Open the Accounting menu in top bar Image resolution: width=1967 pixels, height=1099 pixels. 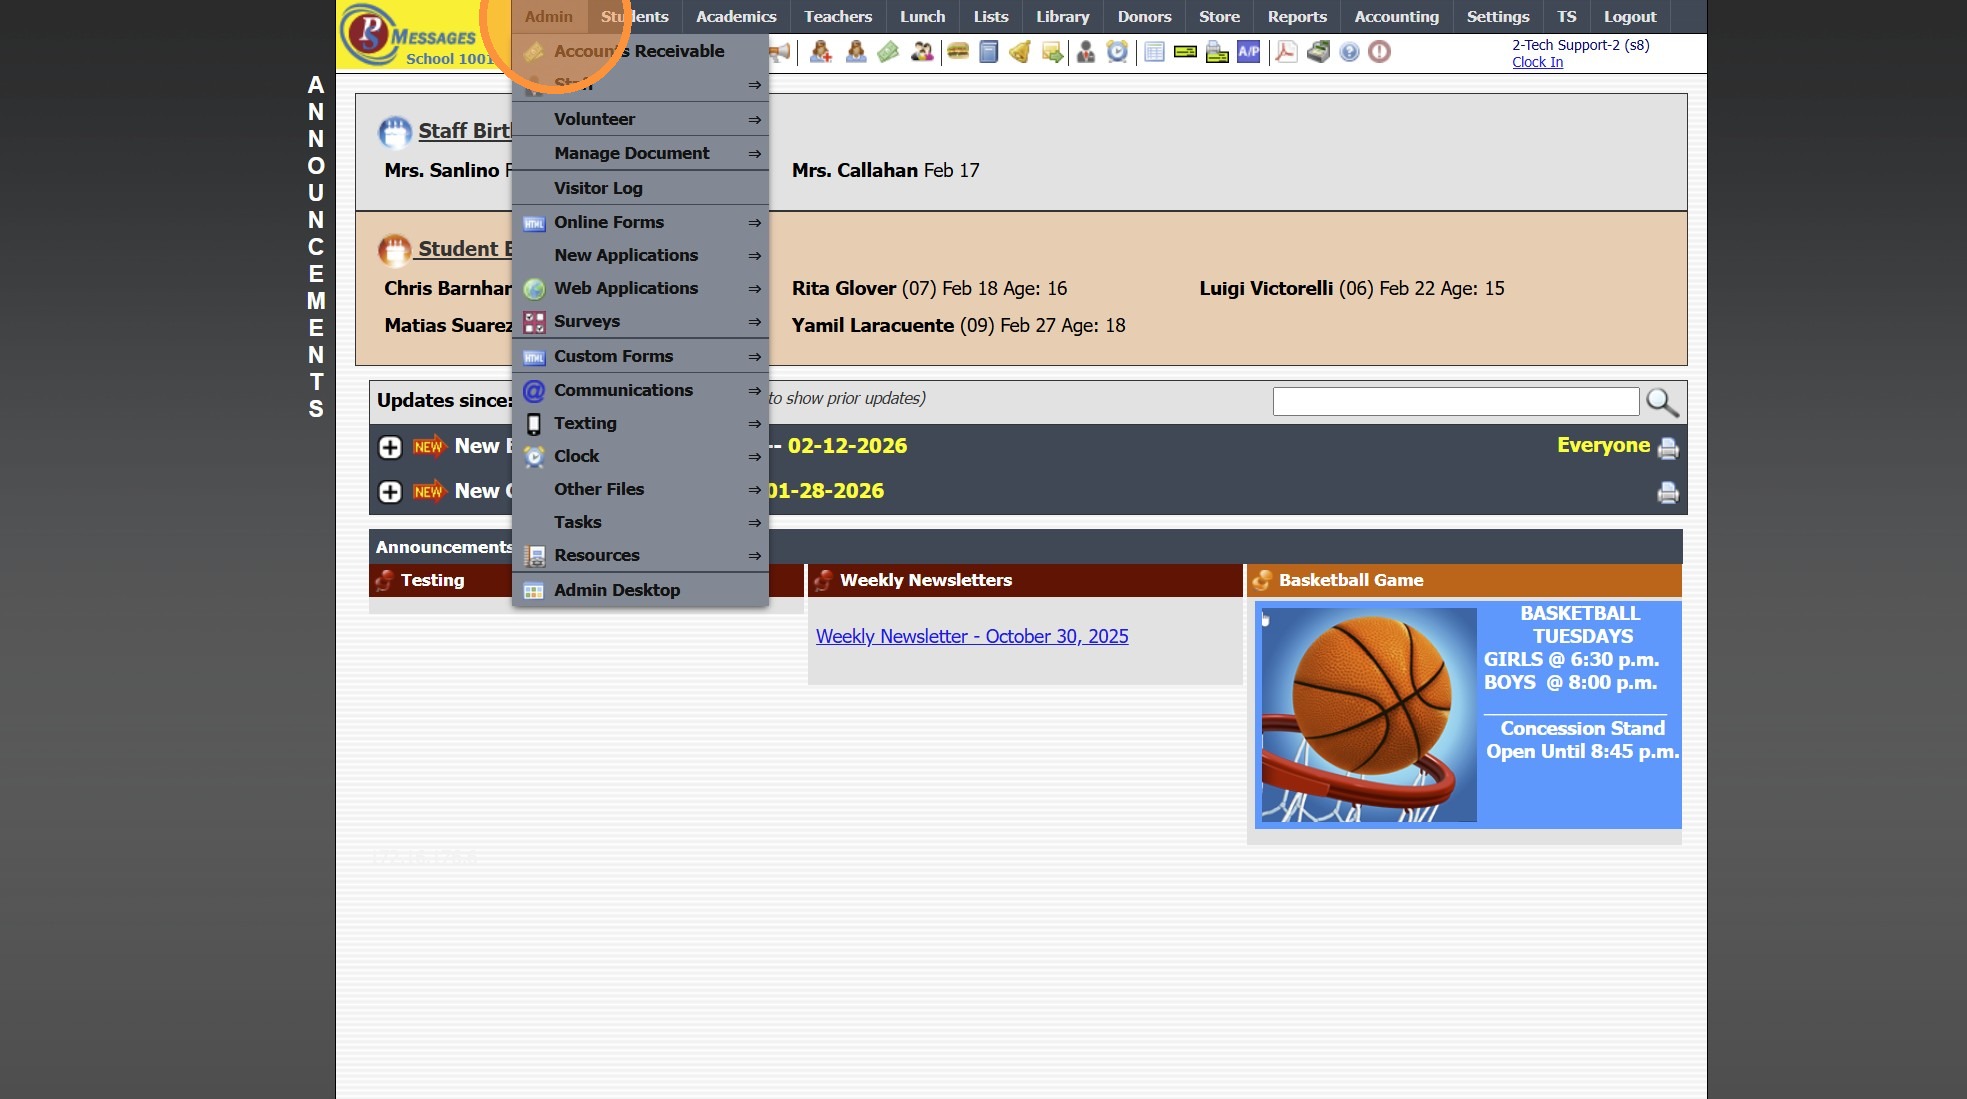[1396, 16]
